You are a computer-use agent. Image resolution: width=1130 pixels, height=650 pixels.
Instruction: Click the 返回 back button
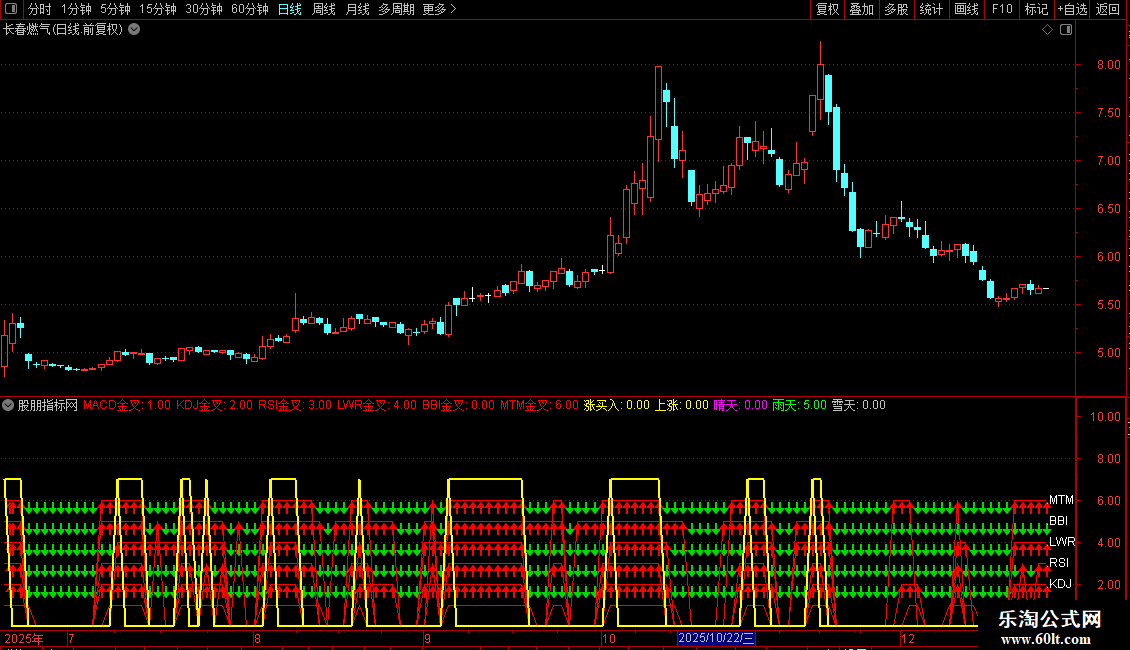click(x=1108, y=9)
